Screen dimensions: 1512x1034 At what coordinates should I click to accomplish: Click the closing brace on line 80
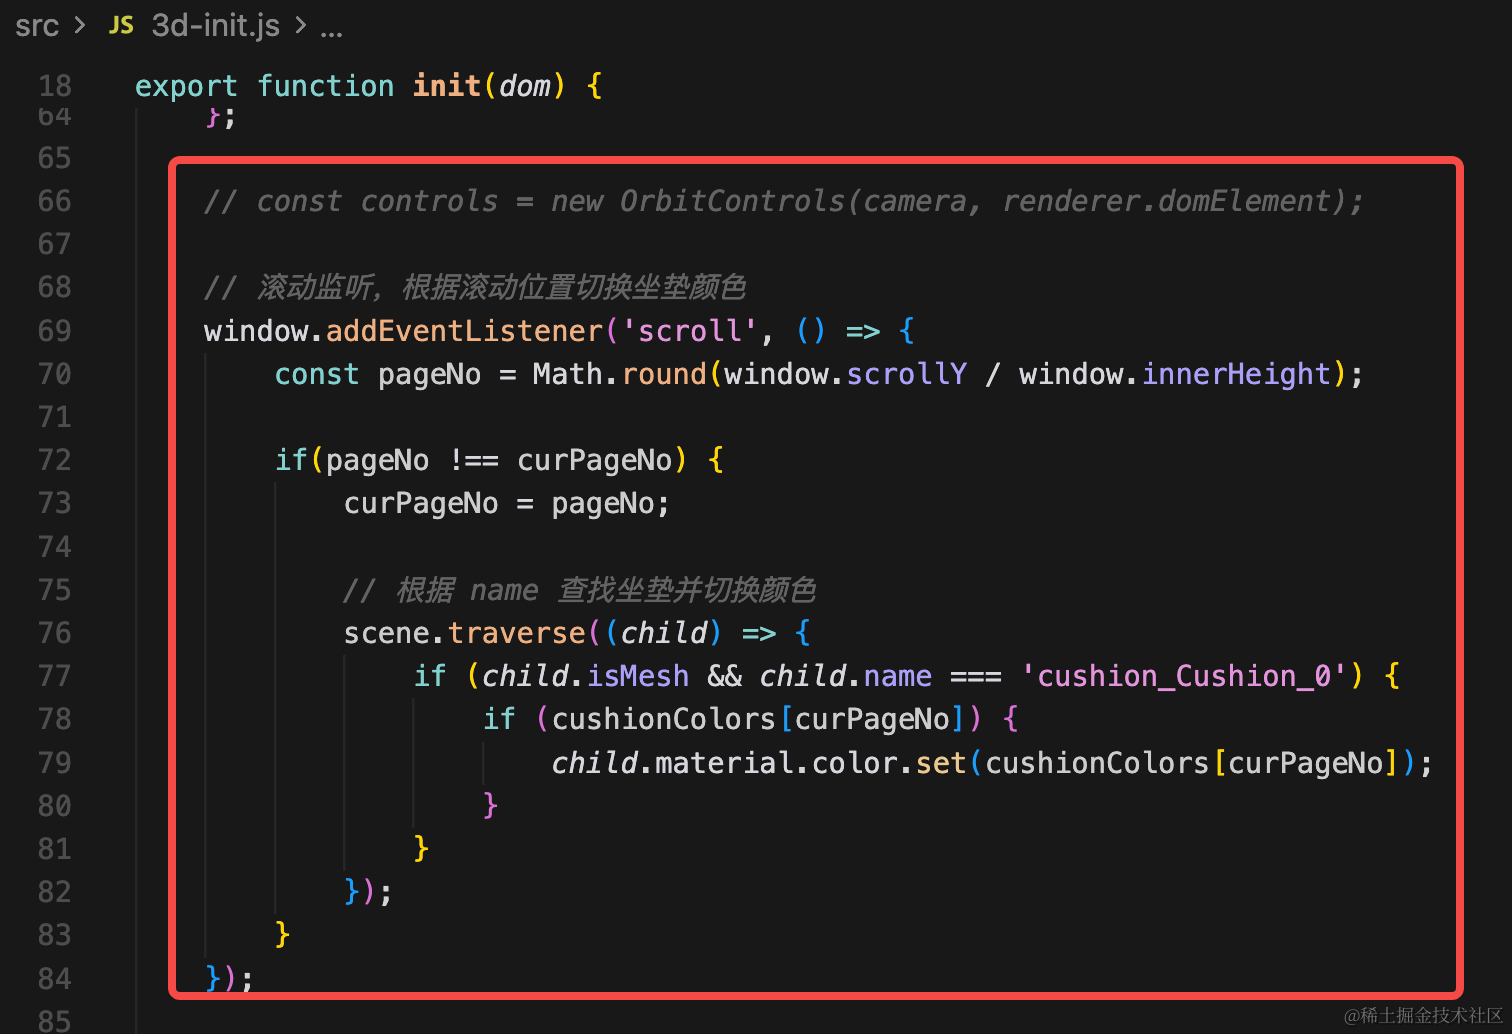(x=490, y=805)
